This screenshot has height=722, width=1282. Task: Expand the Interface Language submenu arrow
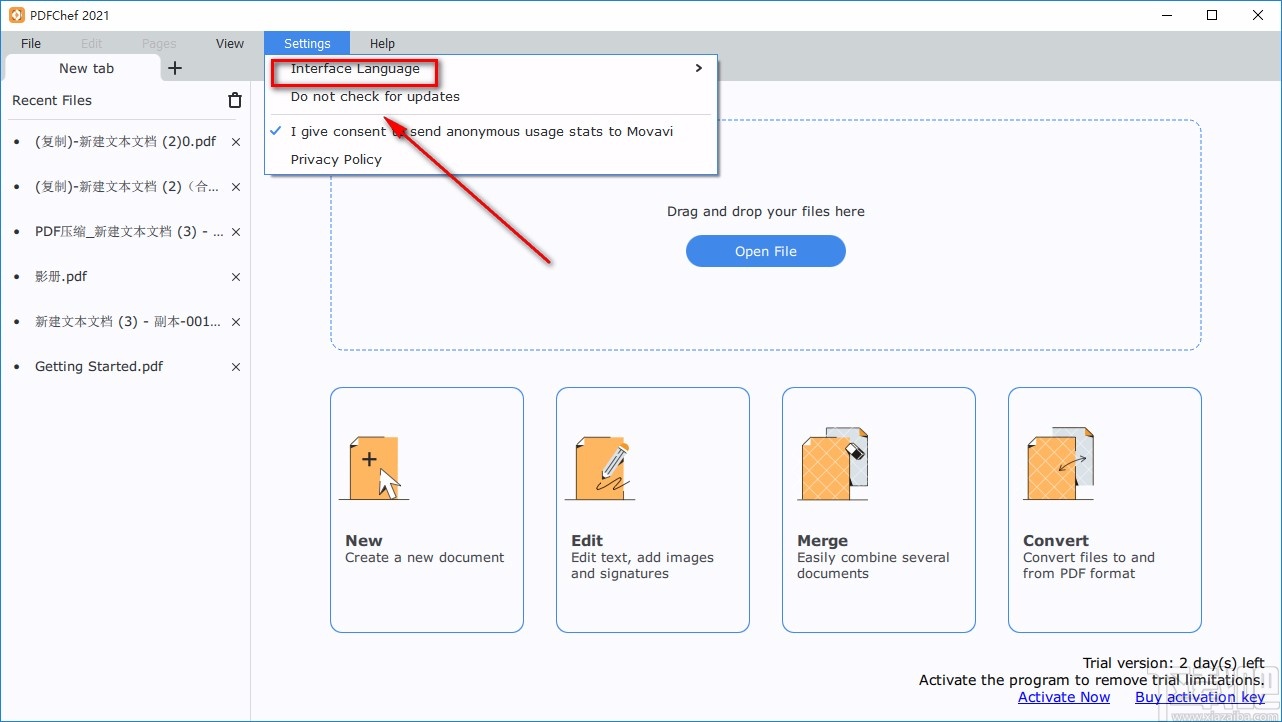coord(699,68)
